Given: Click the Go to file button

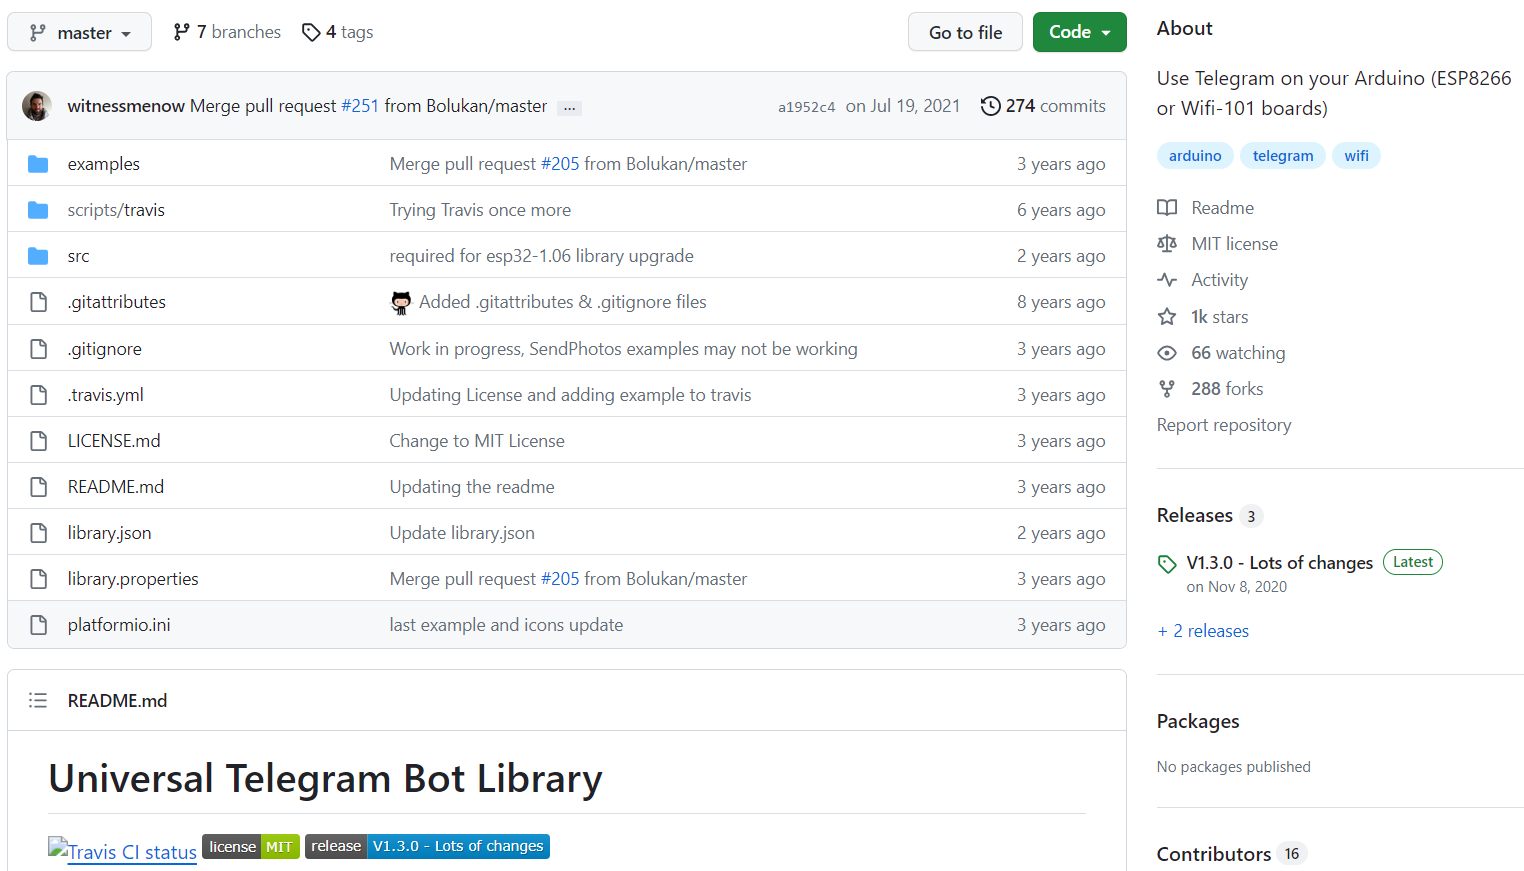Looking at the screenshot, I should pos(965,32).
